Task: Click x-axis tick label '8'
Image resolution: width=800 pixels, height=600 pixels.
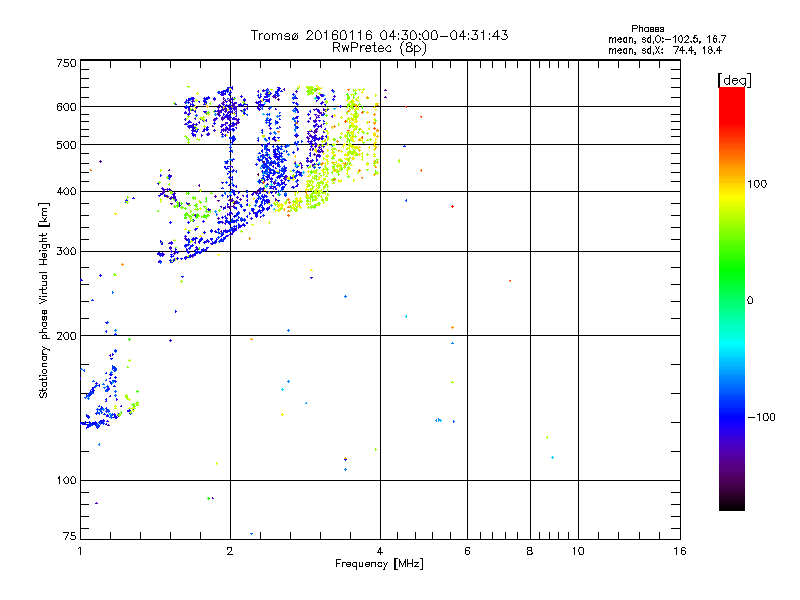Action: click(x=530, y=551)
